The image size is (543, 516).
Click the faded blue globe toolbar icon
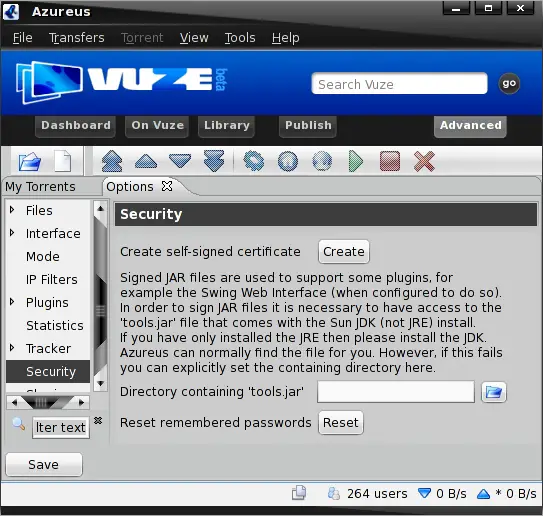click(x=322, y=161)
